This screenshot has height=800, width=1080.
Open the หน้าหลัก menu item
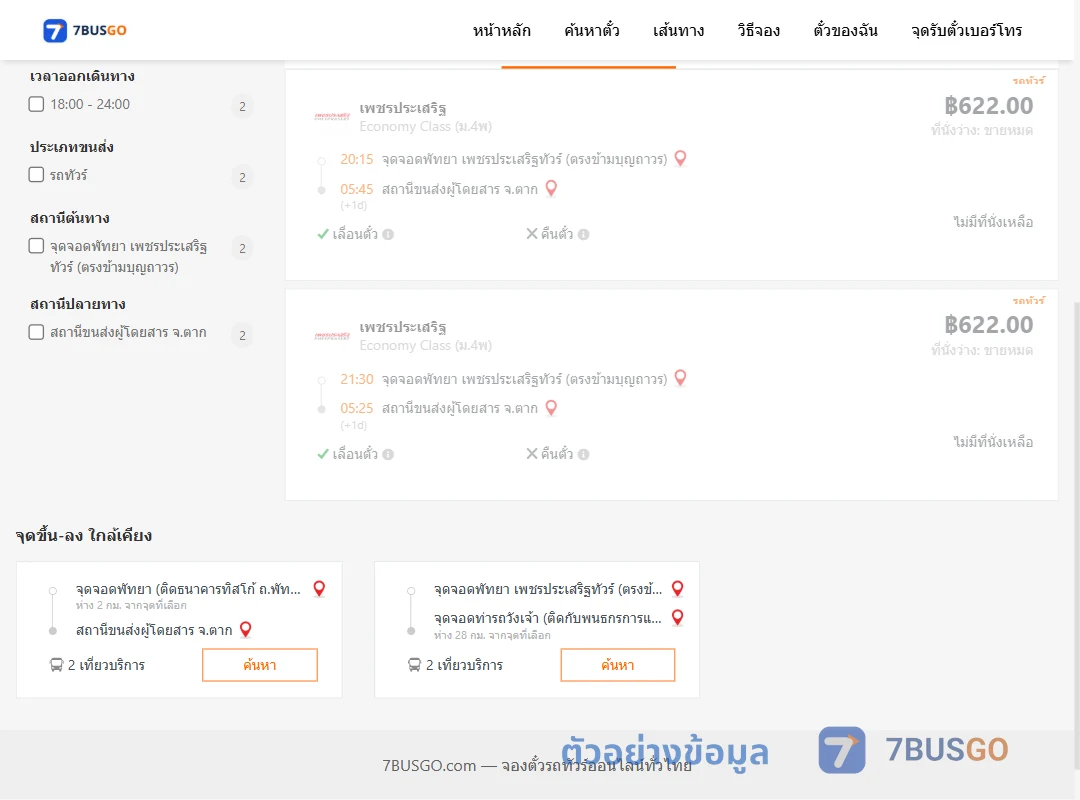501,30
